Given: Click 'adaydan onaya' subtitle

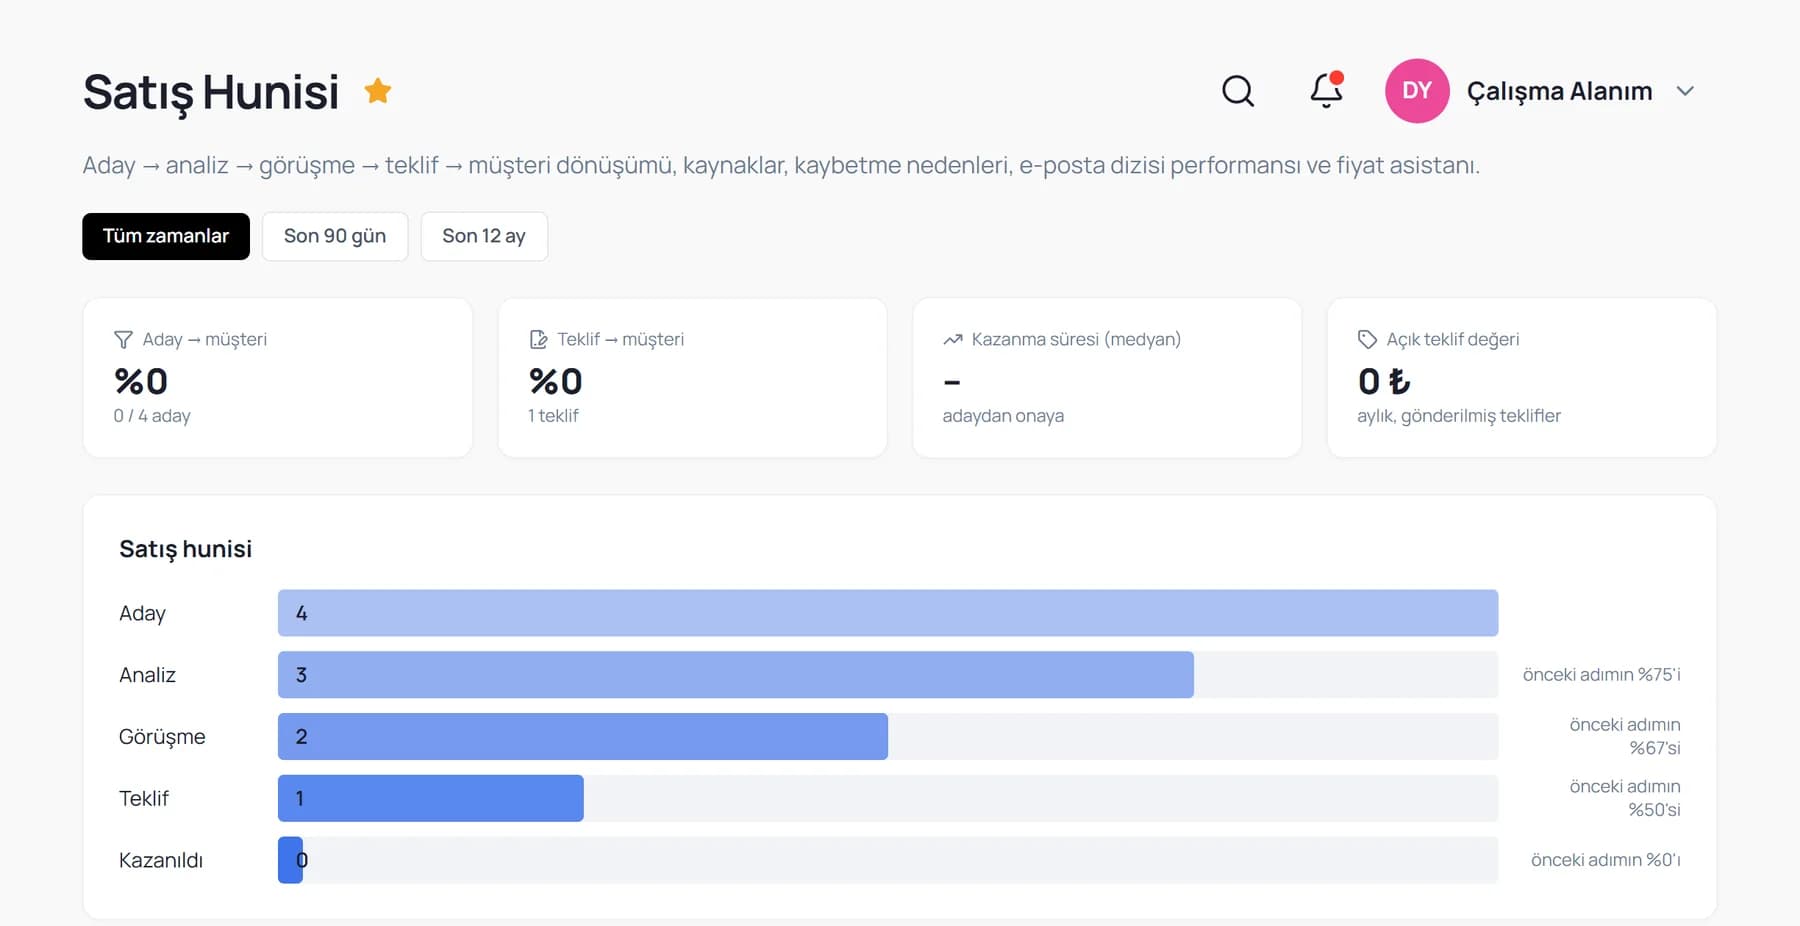Looking at the screenshot, I should point(1003,416).
